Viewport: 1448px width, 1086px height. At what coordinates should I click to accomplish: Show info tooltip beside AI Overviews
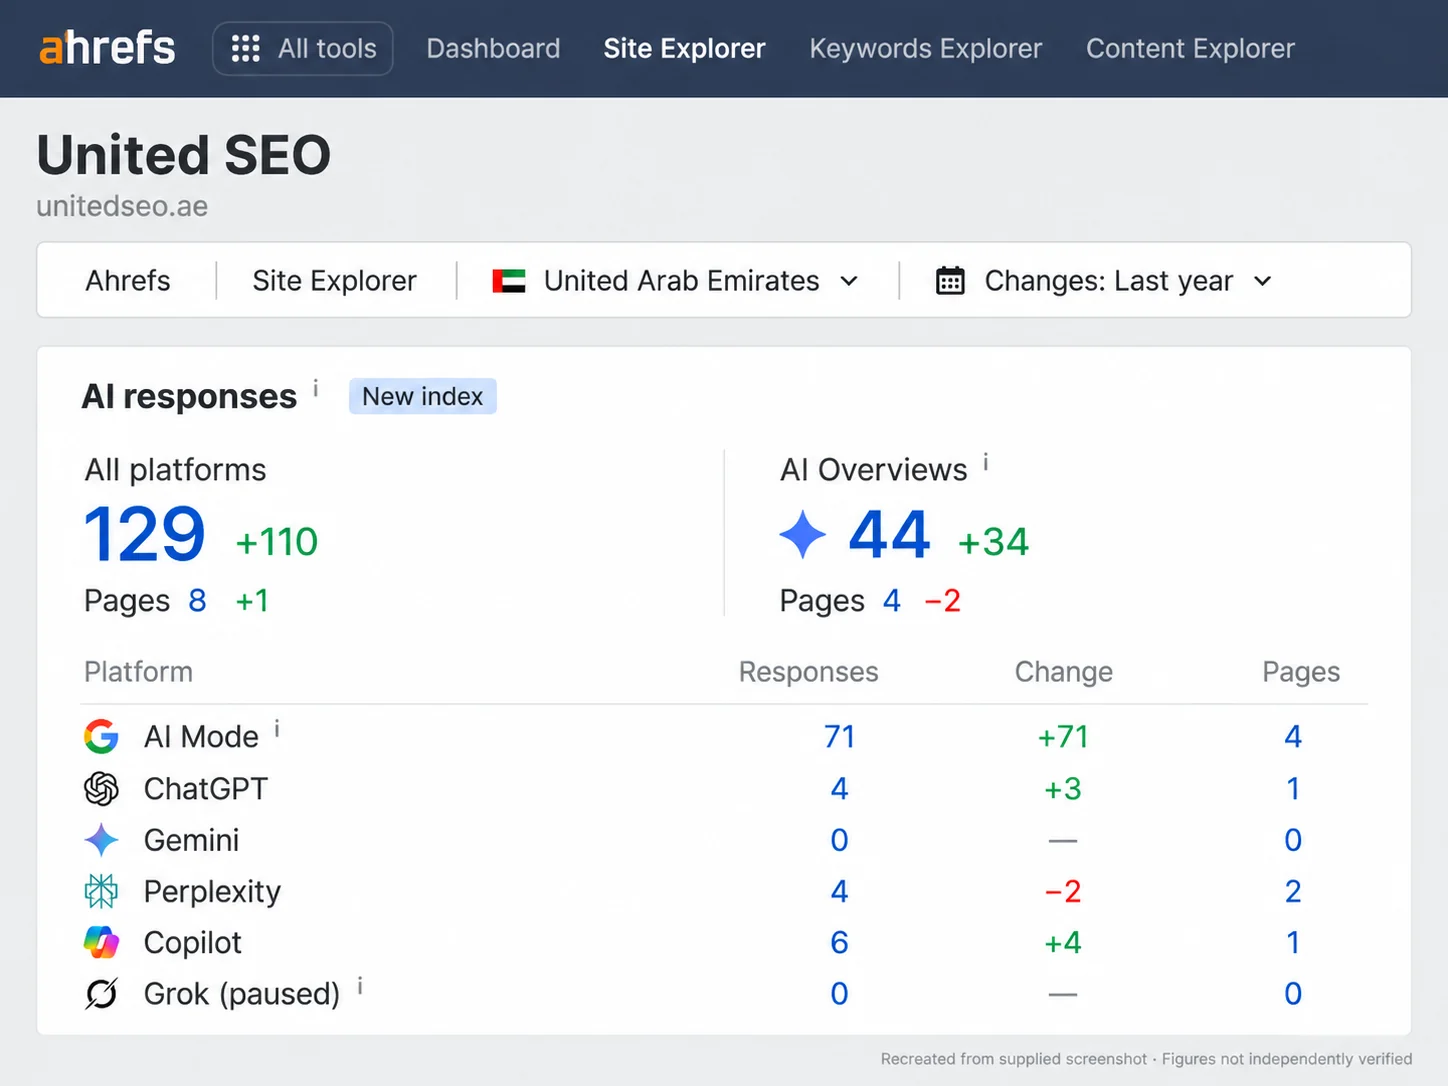click(986, 462)
